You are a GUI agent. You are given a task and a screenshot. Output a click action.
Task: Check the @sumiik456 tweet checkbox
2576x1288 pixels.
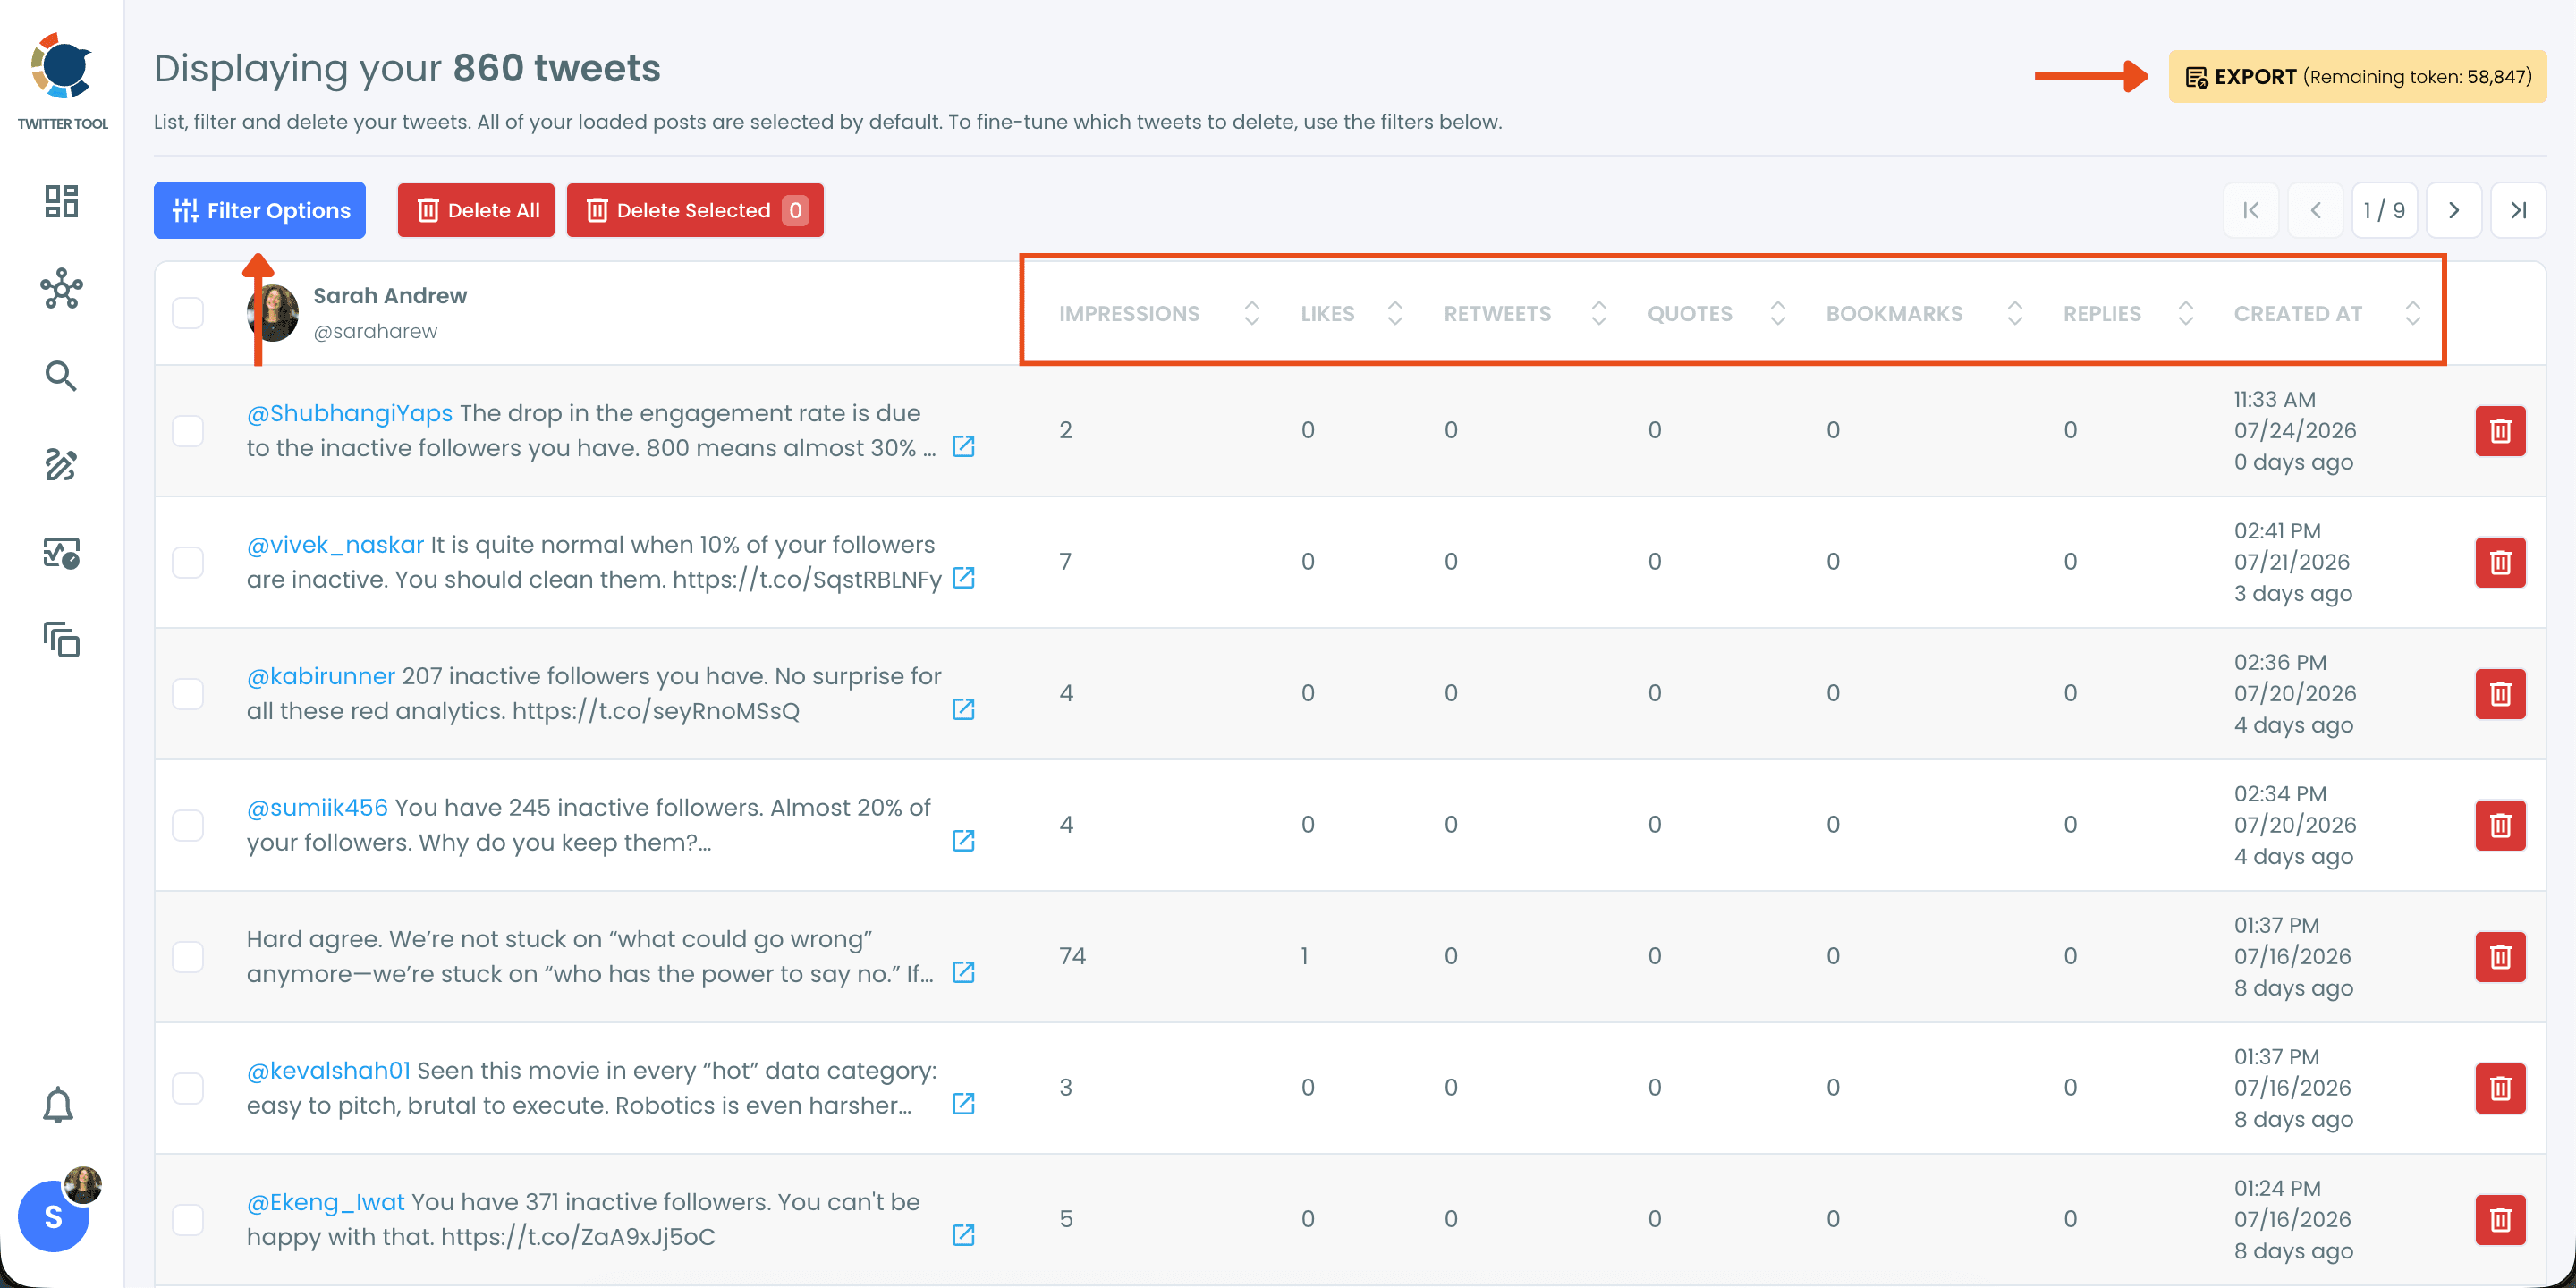click(x=188, y=825)
